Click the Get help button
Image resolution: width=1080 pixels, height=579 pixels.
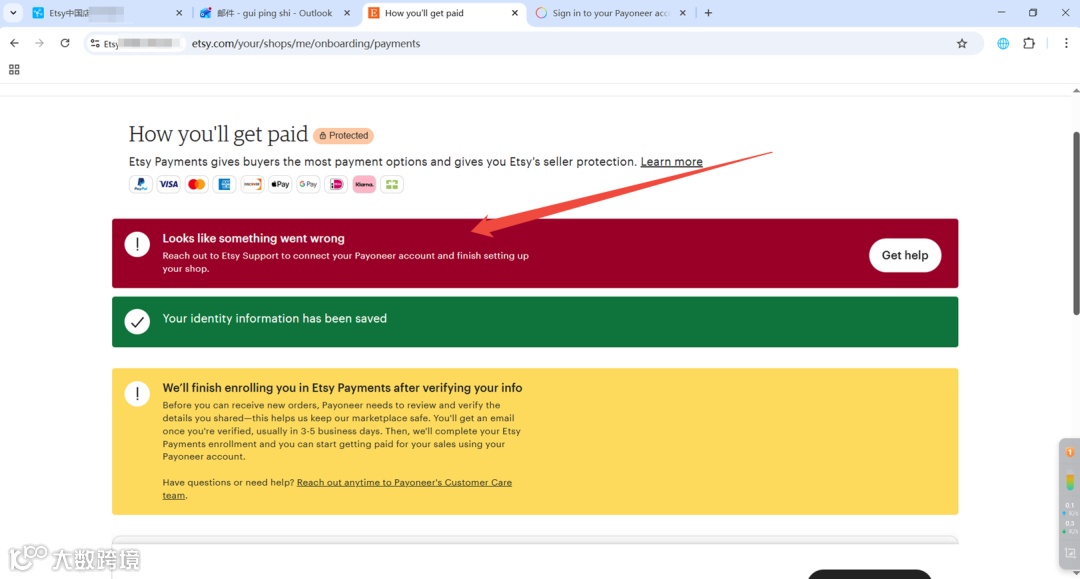pos(904,255)
